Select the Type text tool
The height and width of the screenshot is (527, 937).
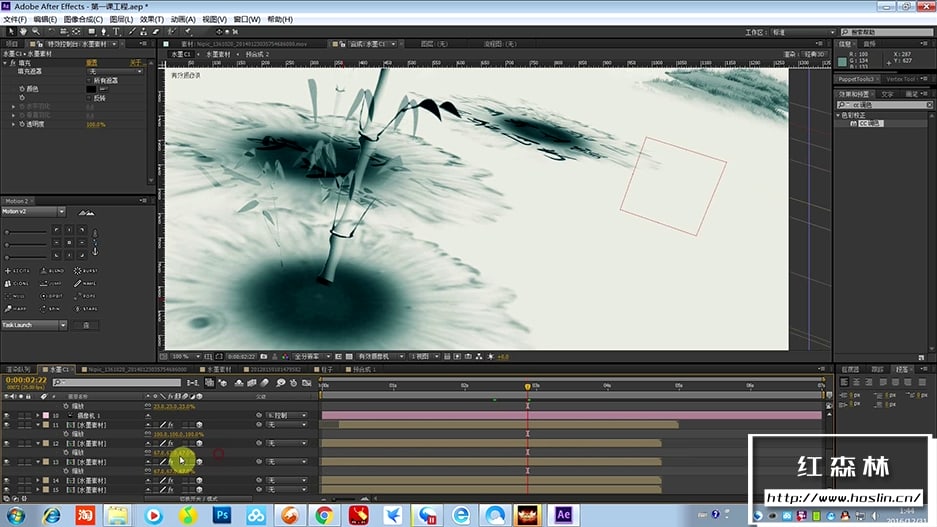point(117,31)
